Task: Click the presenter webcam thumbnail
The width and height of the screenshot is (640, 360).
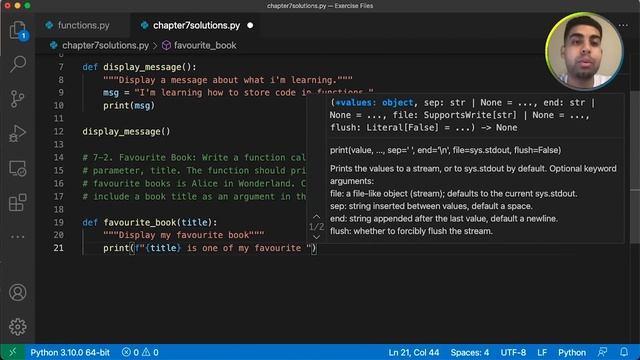Action: (584, 51)
